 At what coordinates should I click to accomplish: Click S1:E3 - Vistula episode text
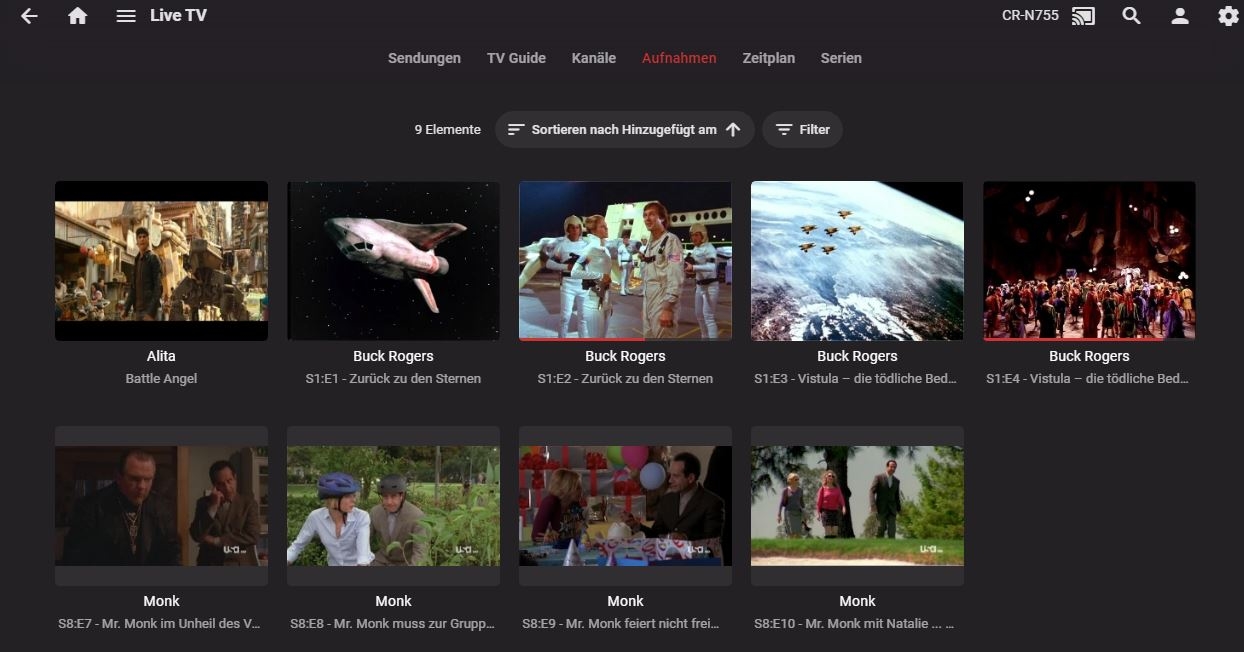tap(857, 379)
